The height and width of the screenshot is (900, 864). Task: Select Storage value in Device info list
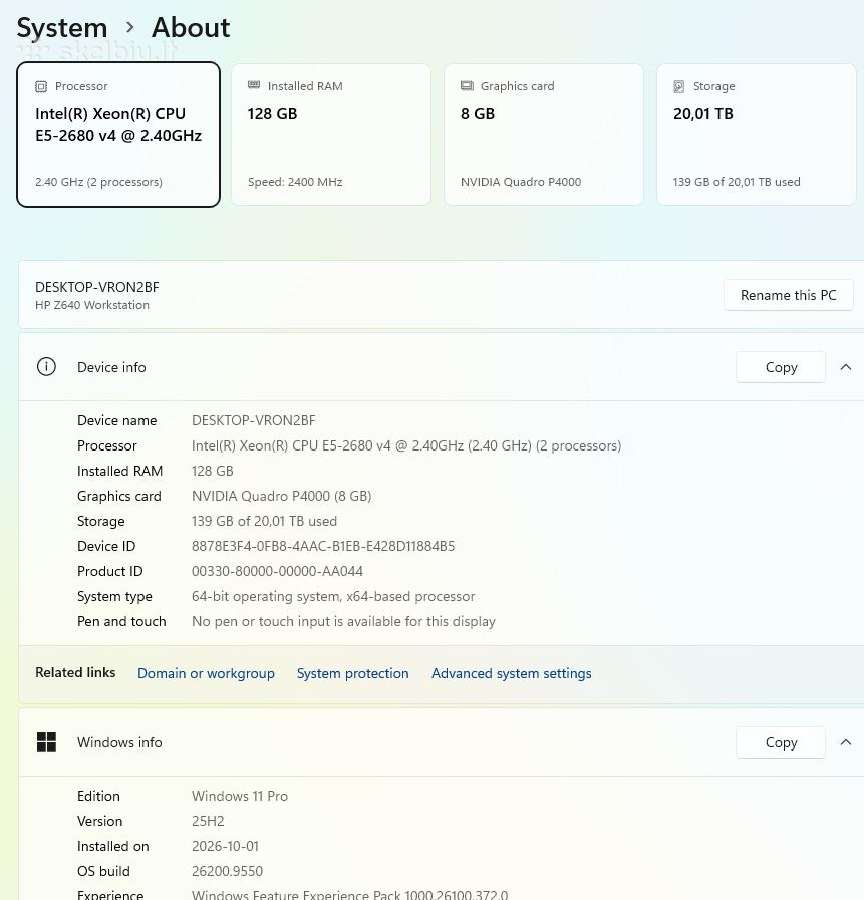(264, 521)
